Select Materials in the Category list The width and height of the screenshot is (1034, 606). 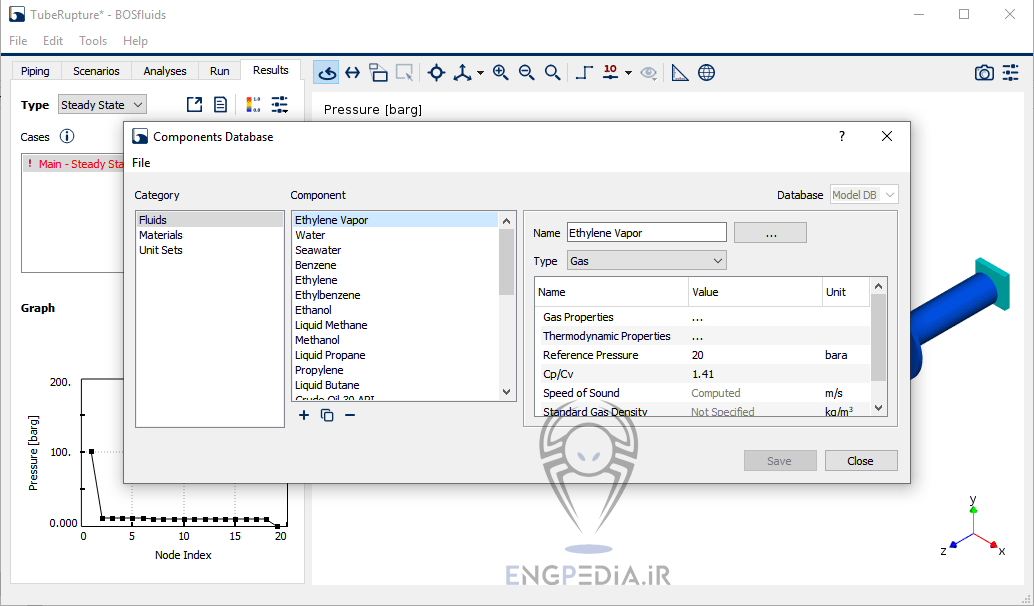click(161, 235)
